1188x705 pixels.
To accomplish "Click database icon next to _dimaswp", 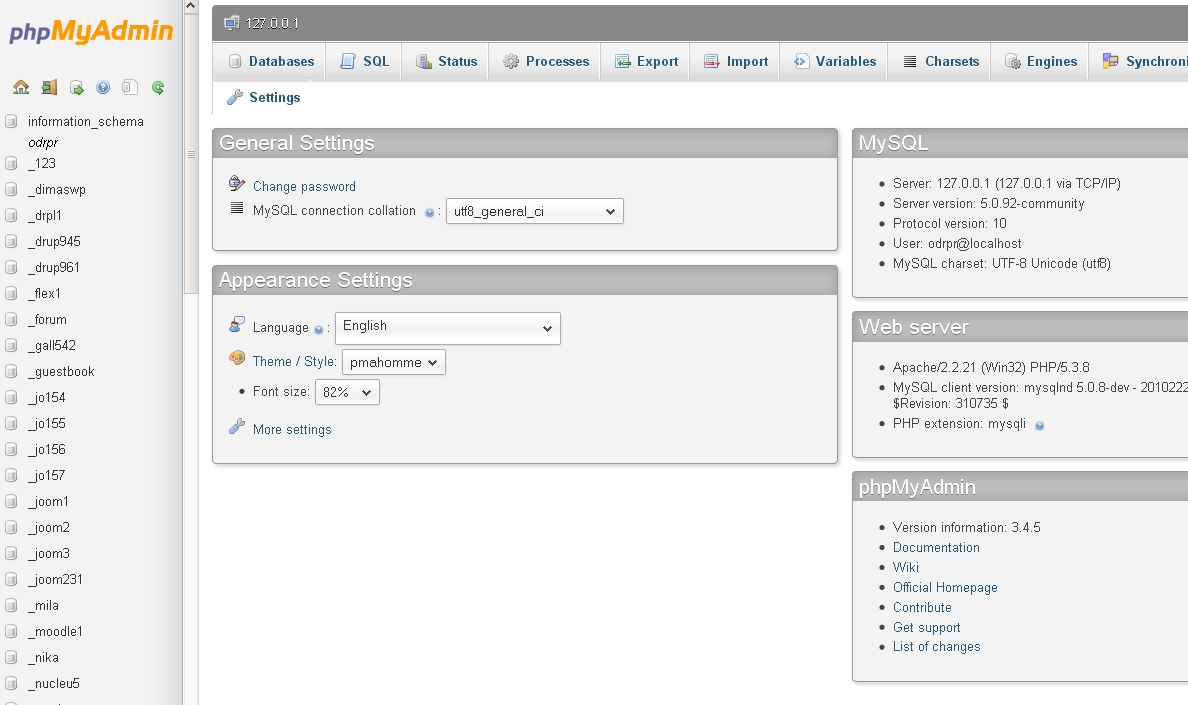I will pos(11,189).
